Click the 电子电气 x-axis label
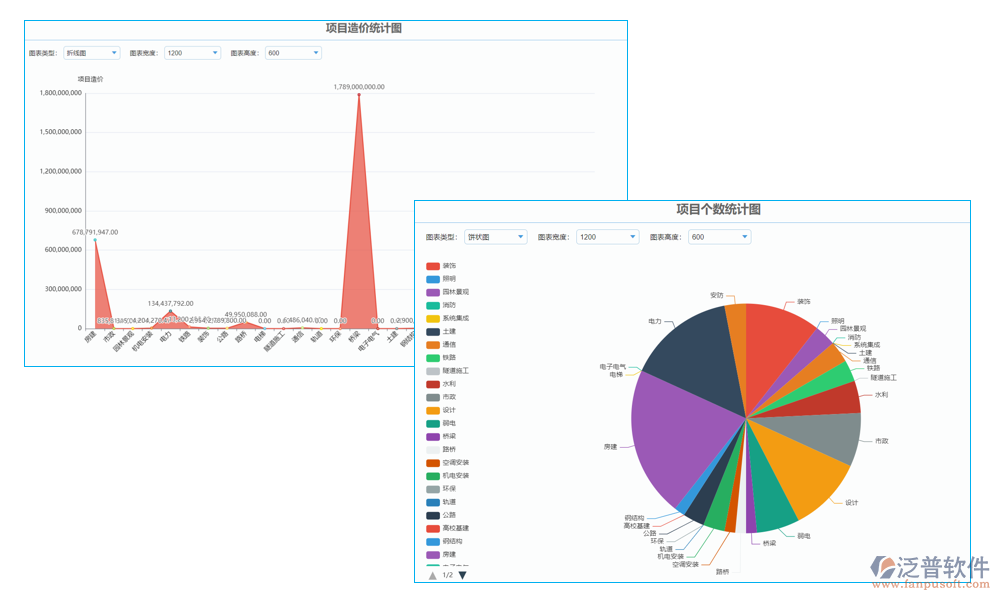 pyautogui.click(x=368, y=341)
